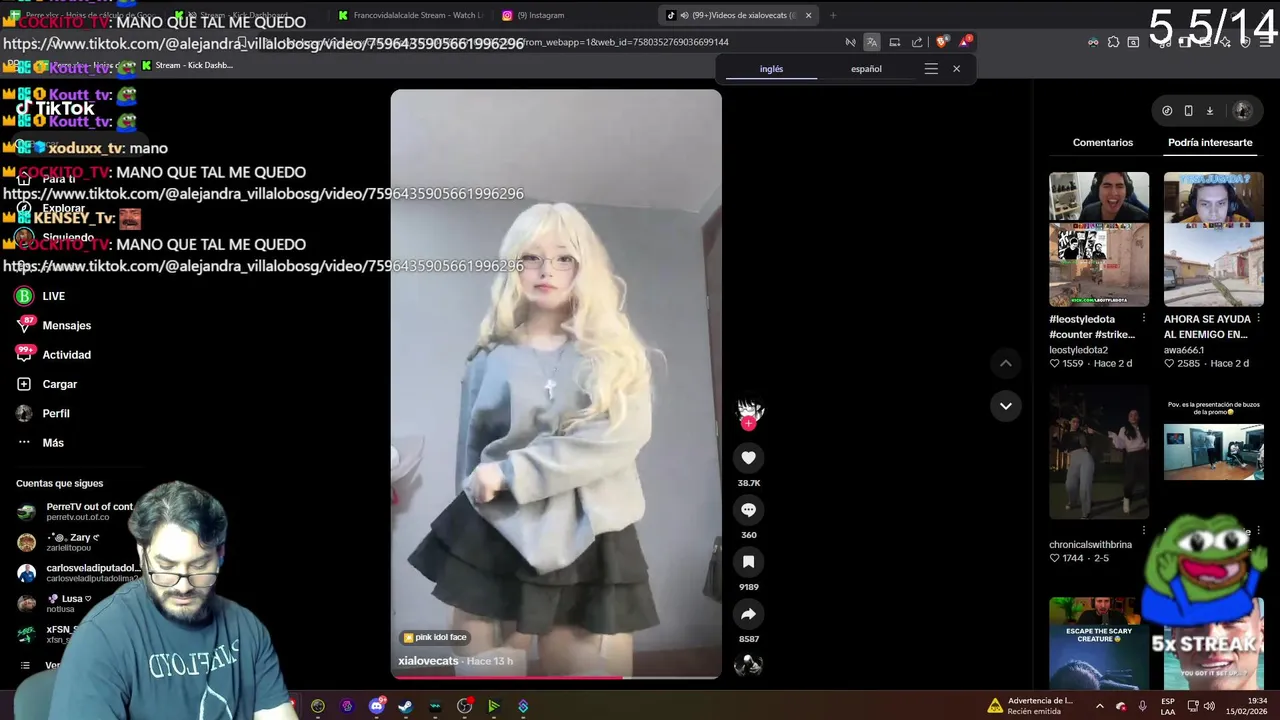Click the microphone icon in system tray

tap(1142, 706)
